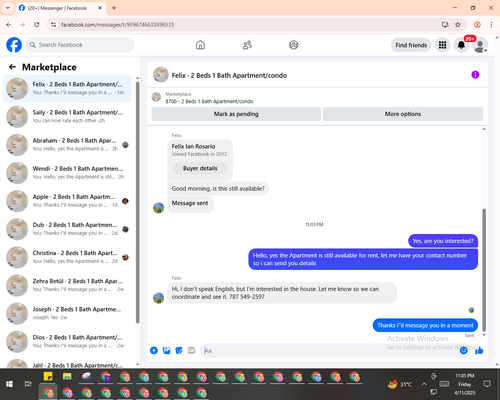Click the site information icon in address bar
This screenshot has width=500, height=400.
click(53, 25)
